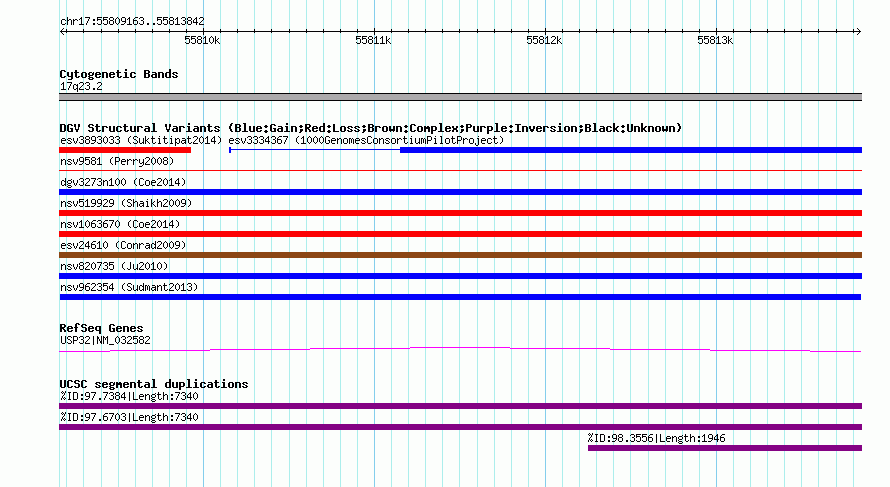Select the short red esv3893033 loss bar
890x487 pixels.
click(x=125, y=150)
